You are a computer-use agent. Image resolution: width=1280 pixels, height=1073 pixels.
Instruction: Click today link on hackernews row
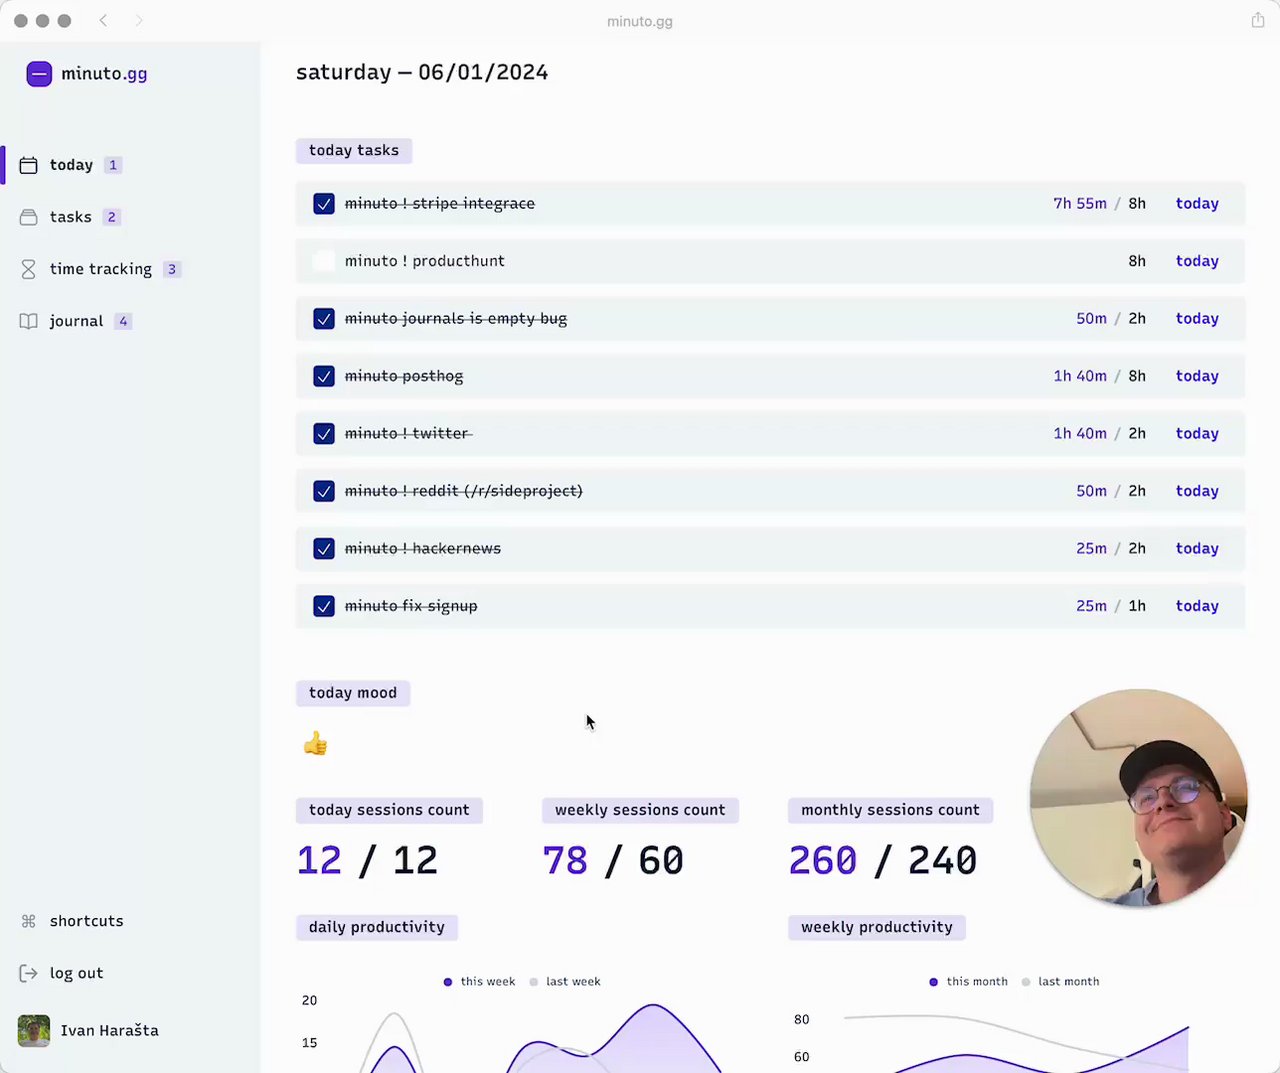(1197, 549)
